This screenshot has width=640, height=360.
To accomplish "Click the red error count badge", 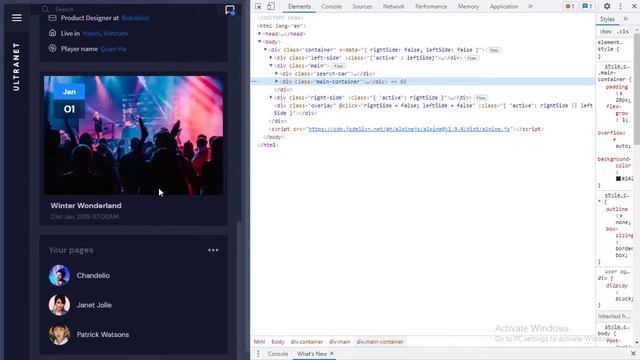I will click(x=570, y=6).
